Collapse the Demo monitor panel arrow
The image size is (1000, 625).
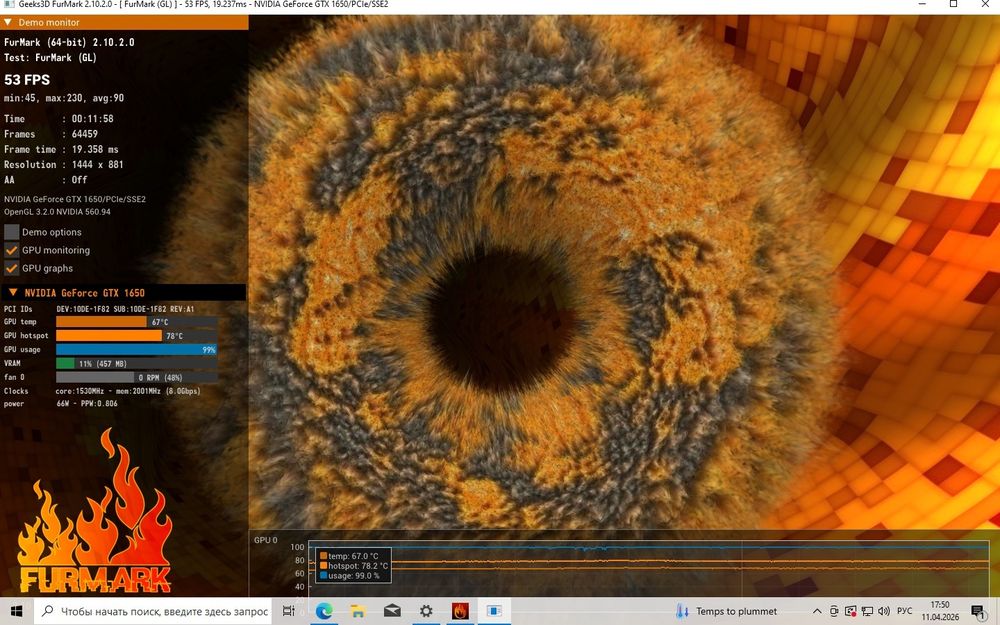tap(9, 21)
